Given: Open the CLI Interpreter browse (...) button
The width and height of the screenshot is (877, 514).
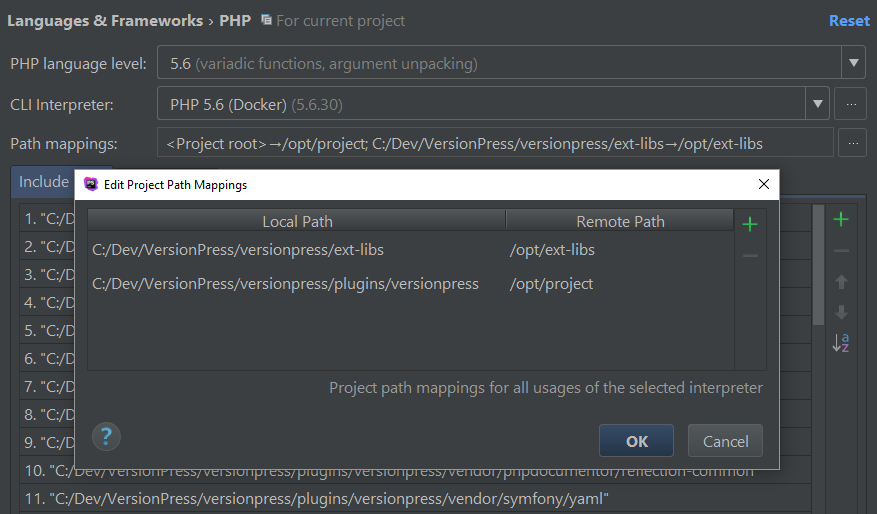Looking at the screenshot, I should (x=851, y=103).
